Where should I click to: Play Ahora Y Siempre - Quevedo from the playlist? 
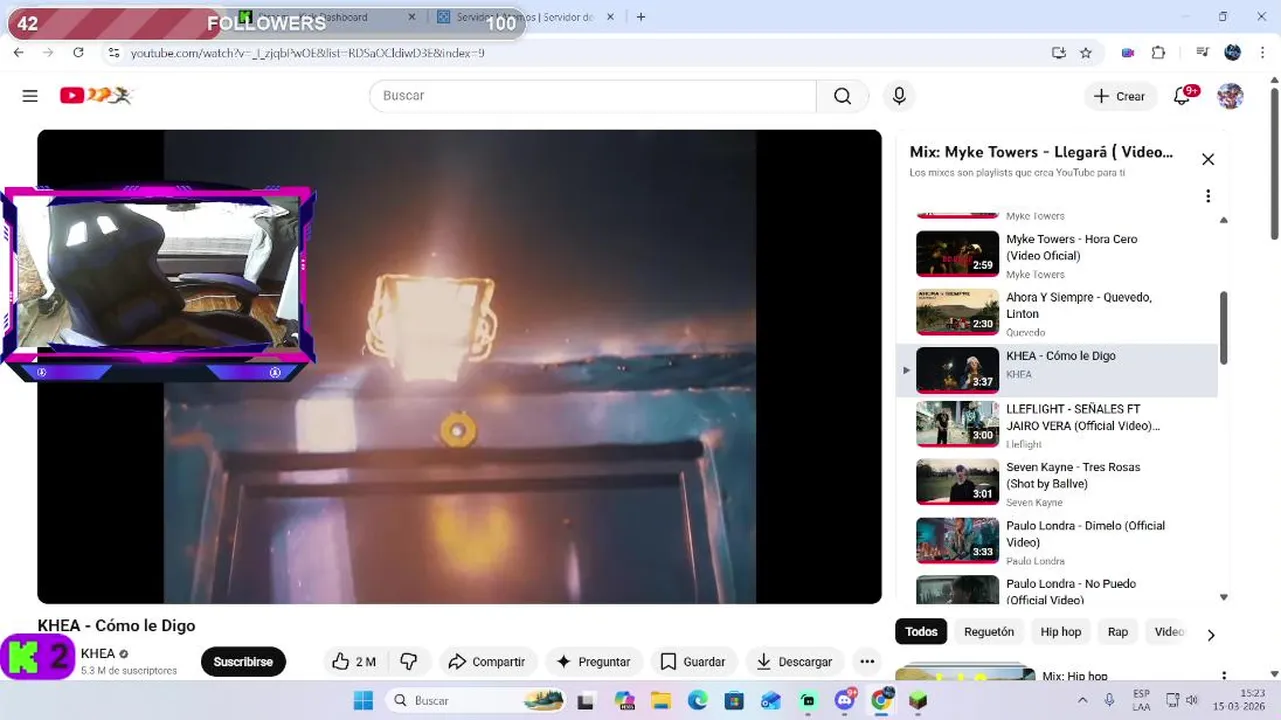click(1057, 313)
